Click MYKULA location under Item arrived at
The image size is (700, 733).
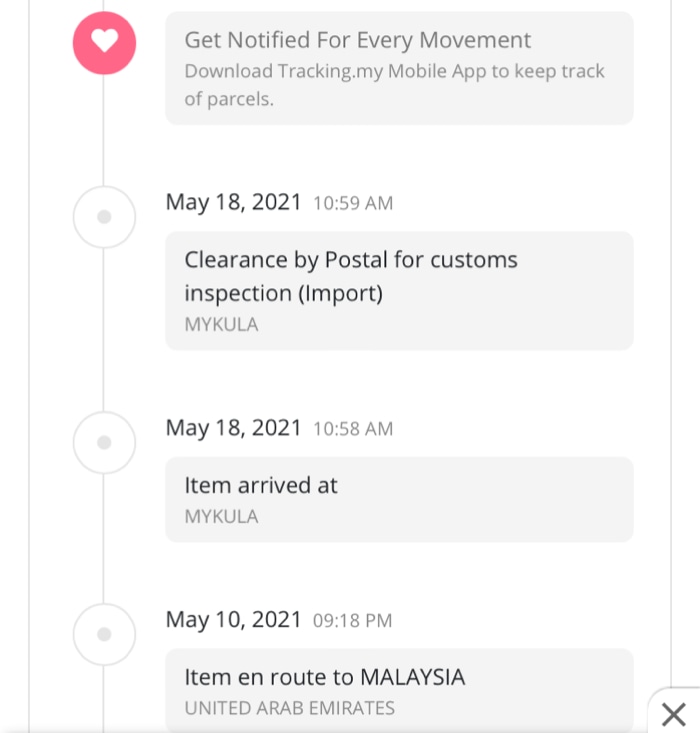pyautogui.click(x=221, y=517)
